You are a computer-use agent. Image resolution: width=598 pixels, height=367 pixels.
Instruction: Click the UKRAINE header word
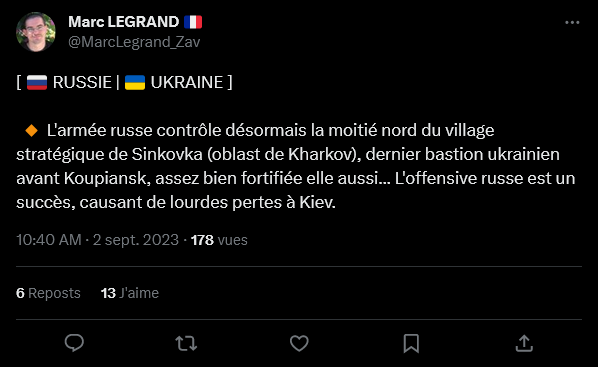coord(187,82)
